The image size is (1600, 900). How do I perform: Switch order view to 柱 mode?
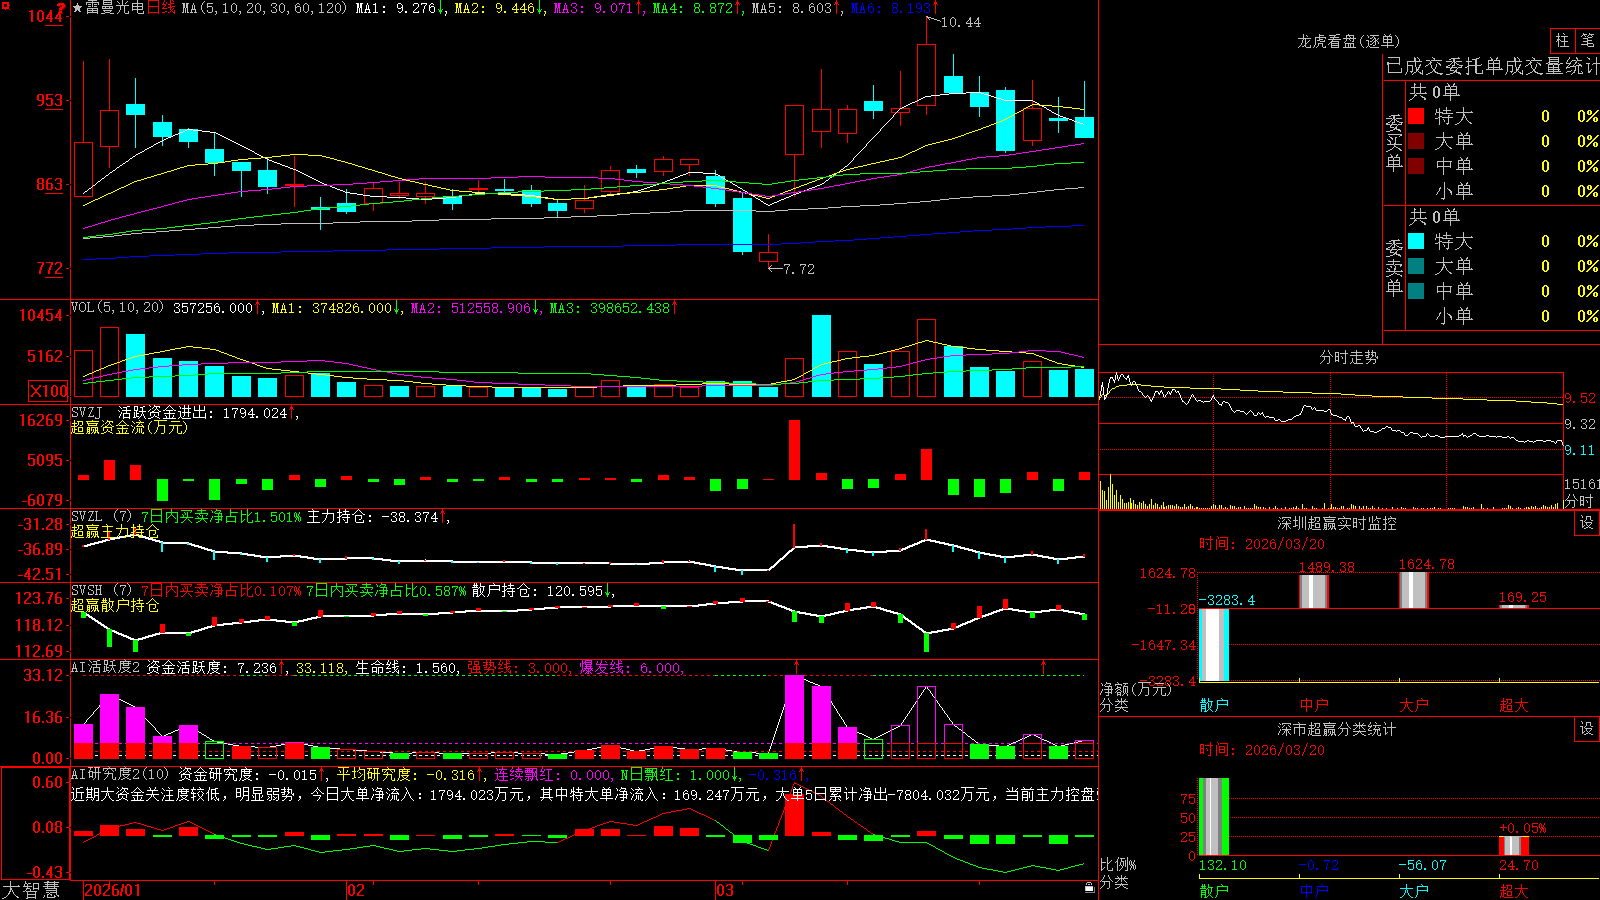pos(1562,40)
